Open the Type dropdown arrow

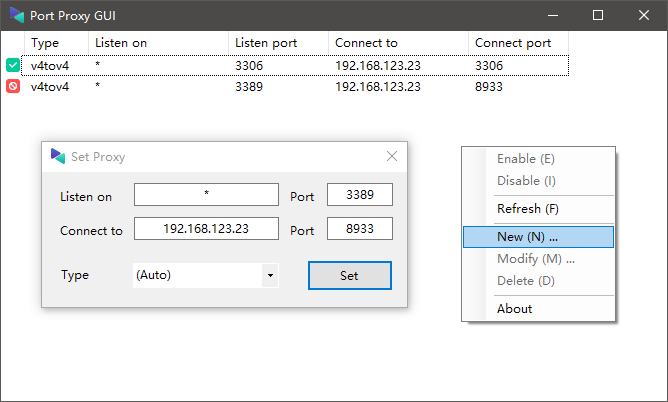tap(270, 275)
